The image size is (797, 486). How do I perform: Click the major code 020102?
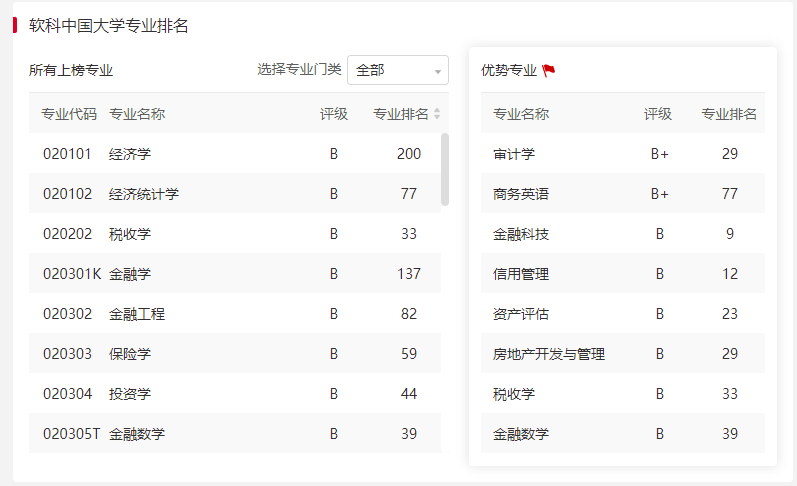[x=67, y=194]
